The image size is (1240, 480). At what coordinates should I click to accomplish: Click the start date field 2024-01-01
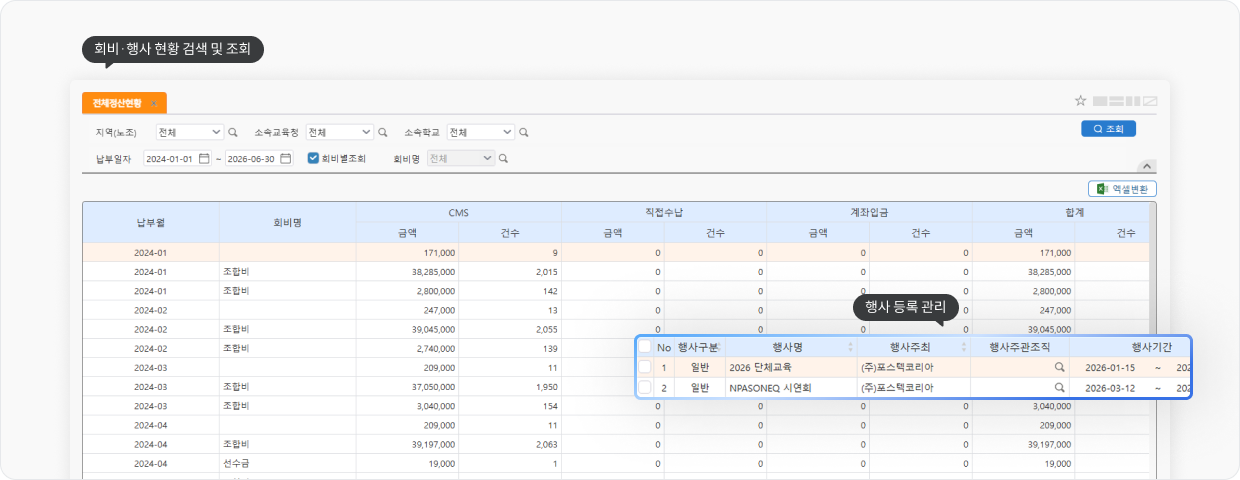point(178,158)
